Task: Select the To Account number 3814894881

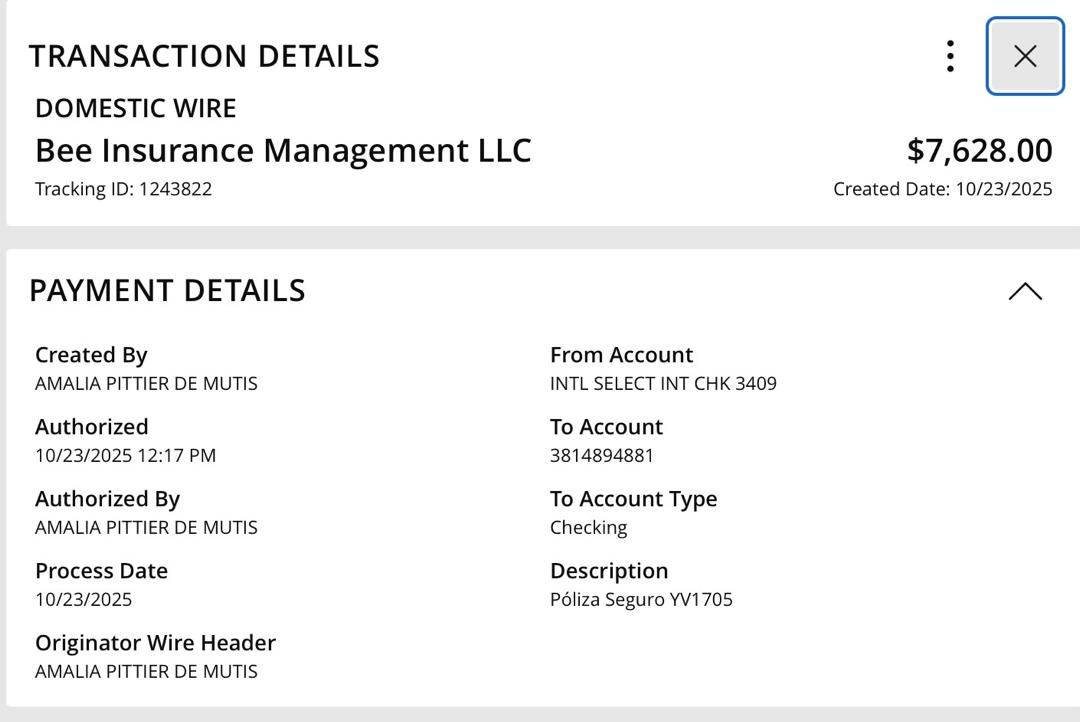Action: [x=601, y=455]
